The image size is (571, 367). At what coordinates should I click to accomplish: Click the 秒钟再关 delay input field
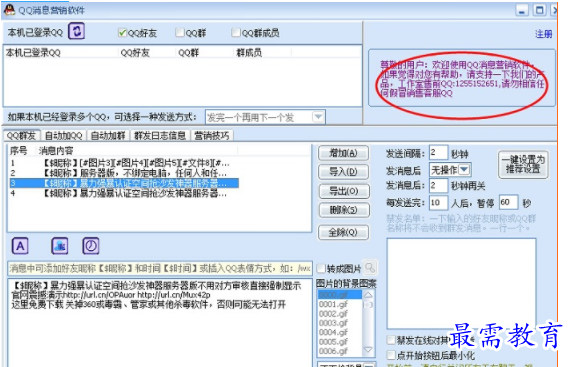[438, 186]
